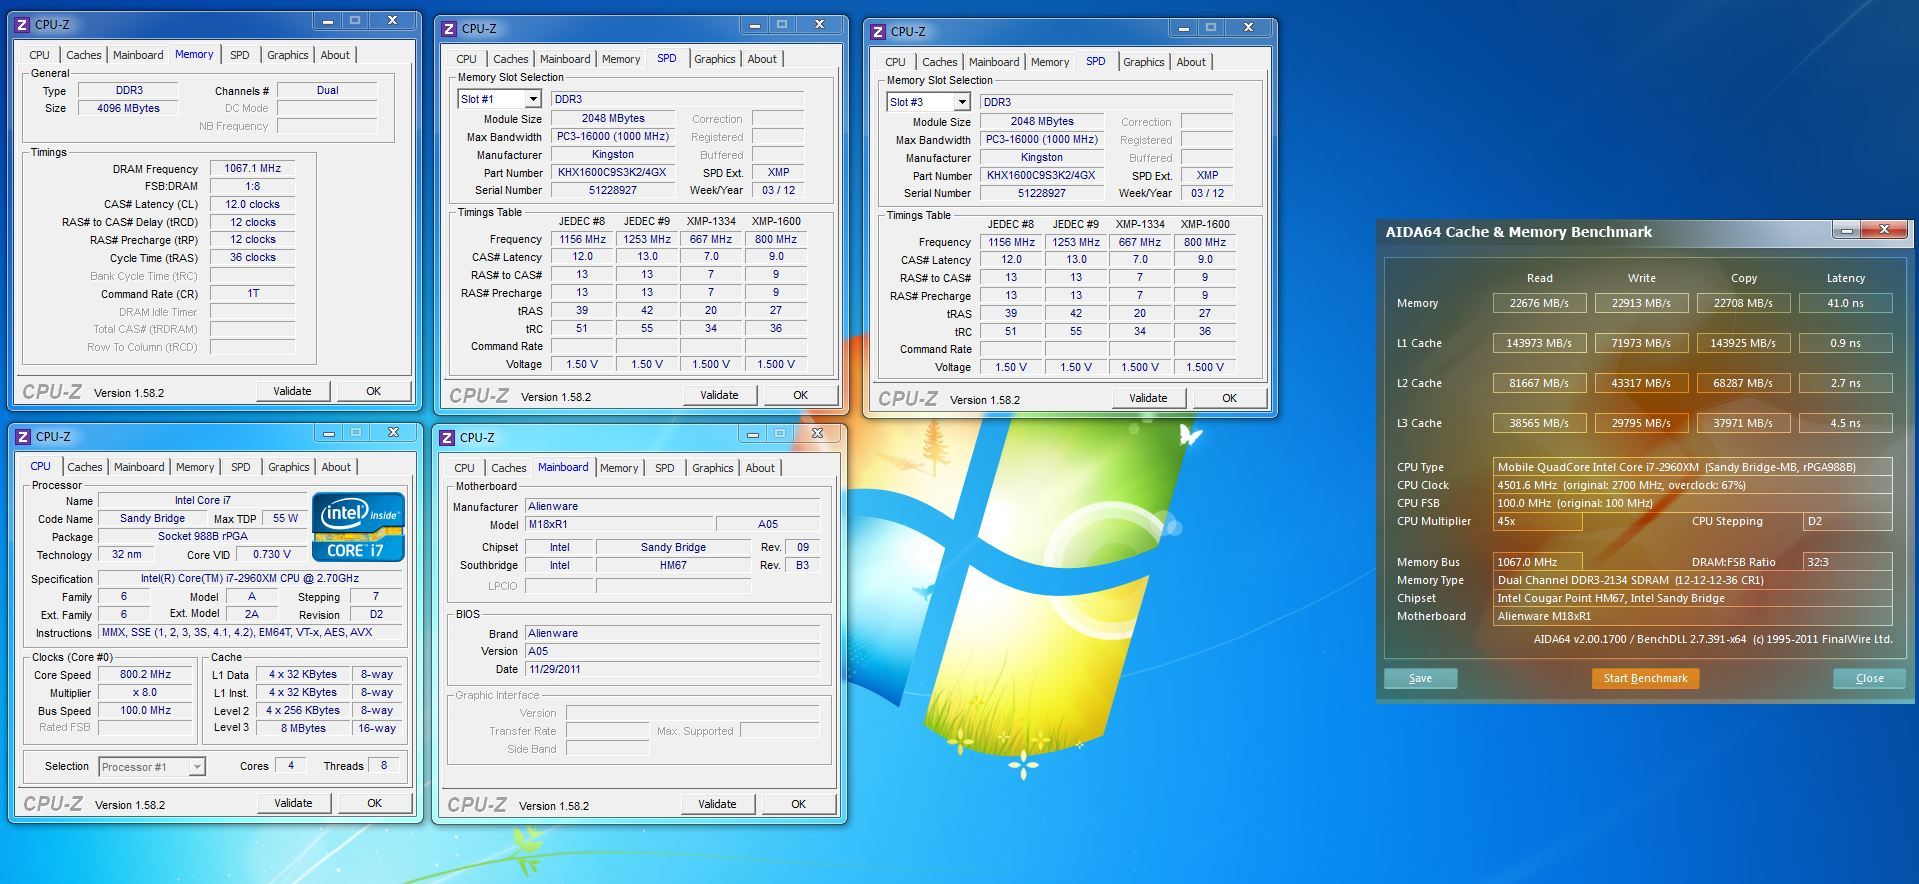Click OK in the CPU-Z Memory window
This screenshot has height=884, width=1919.
[x=373, y=391]
